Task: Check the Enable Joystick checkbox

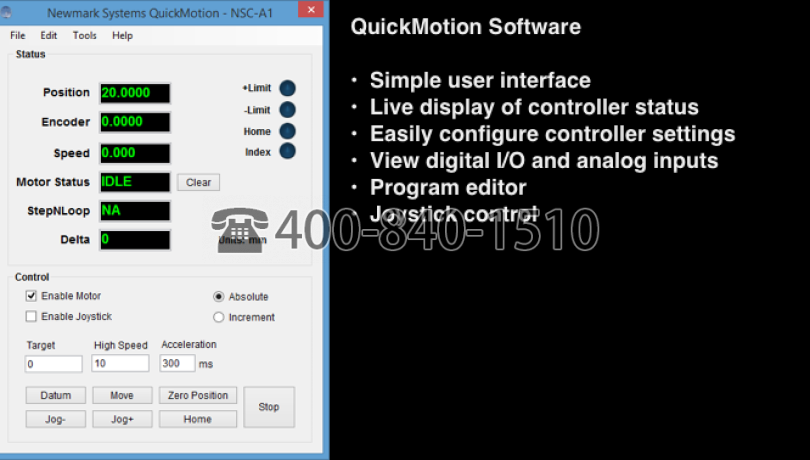Action: tap(31, 316)
